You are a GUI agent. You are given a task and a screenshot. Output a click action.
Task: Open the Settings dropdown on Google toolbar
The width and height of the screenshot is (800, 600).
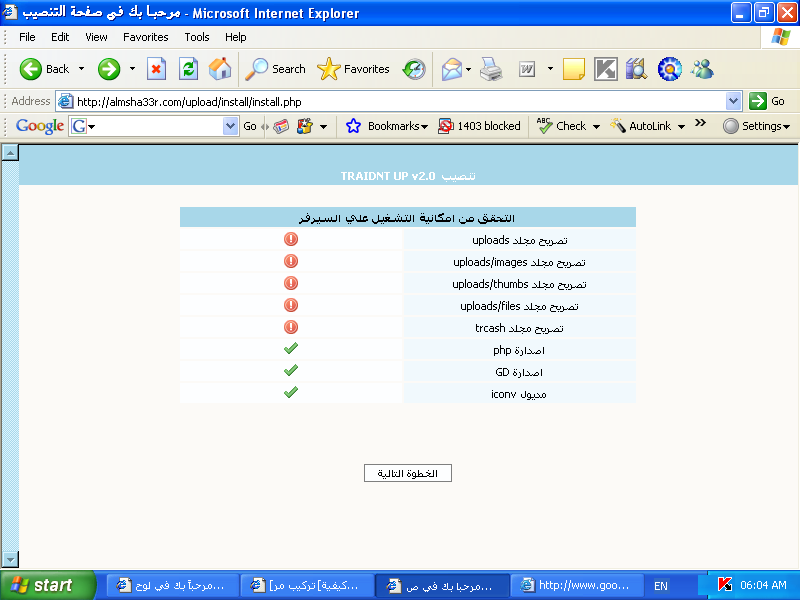coord(757,126)
